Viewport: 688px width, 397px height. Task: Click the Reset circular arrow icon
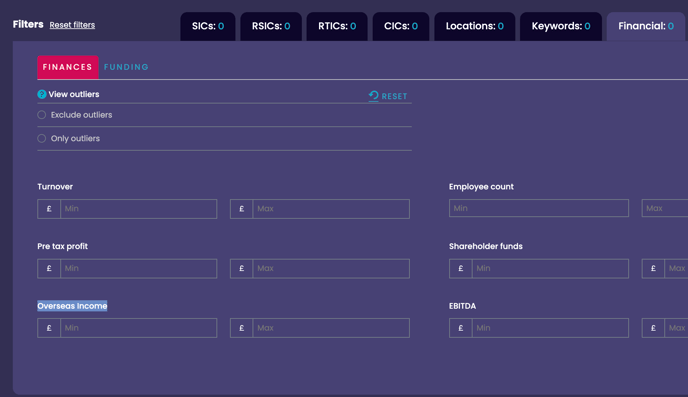coord(373,96)
